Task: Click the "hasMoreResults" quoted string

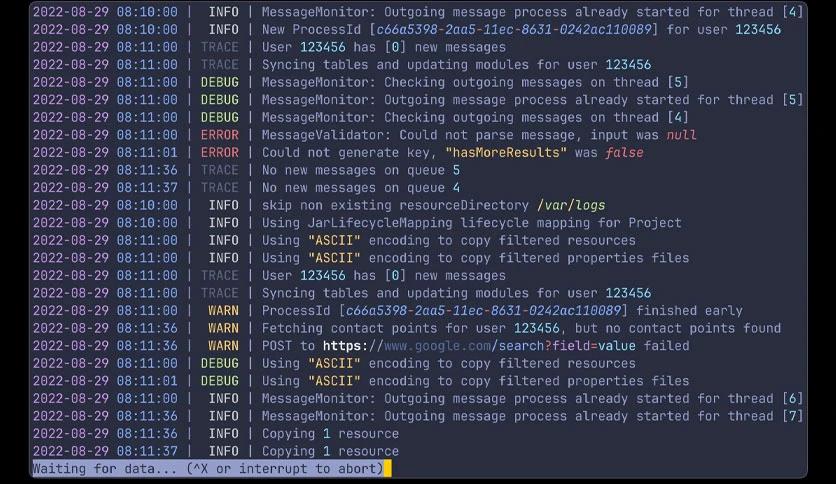Action: tap(506, 152)
